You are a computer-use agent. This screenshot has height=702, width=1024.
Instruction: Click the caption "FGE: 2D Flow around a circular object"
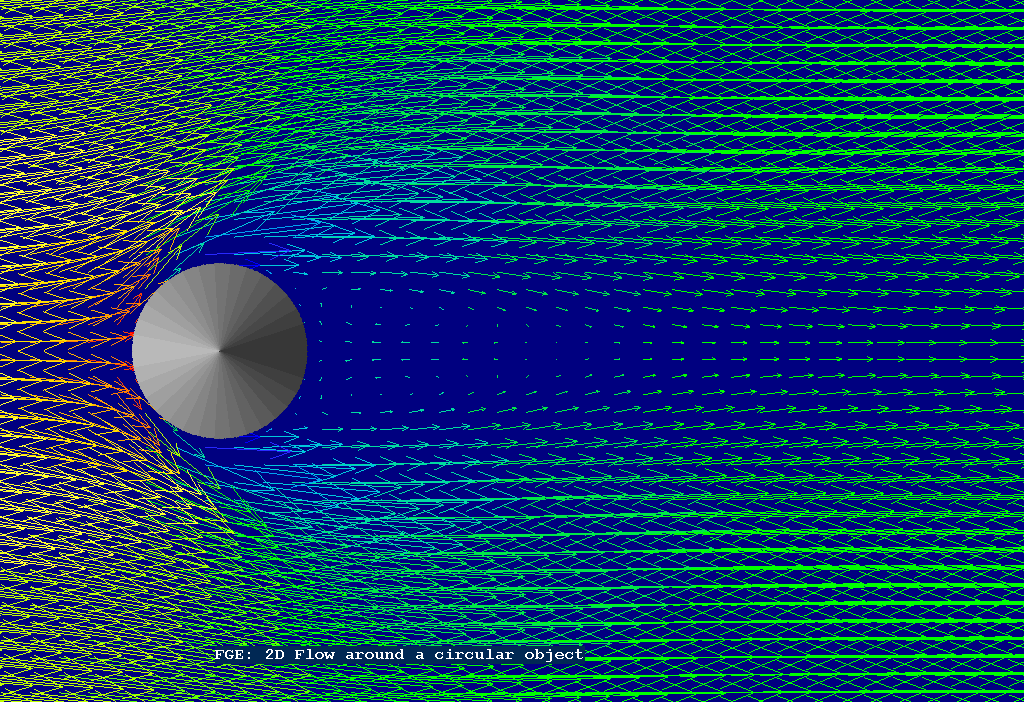[x=398, y=654]
